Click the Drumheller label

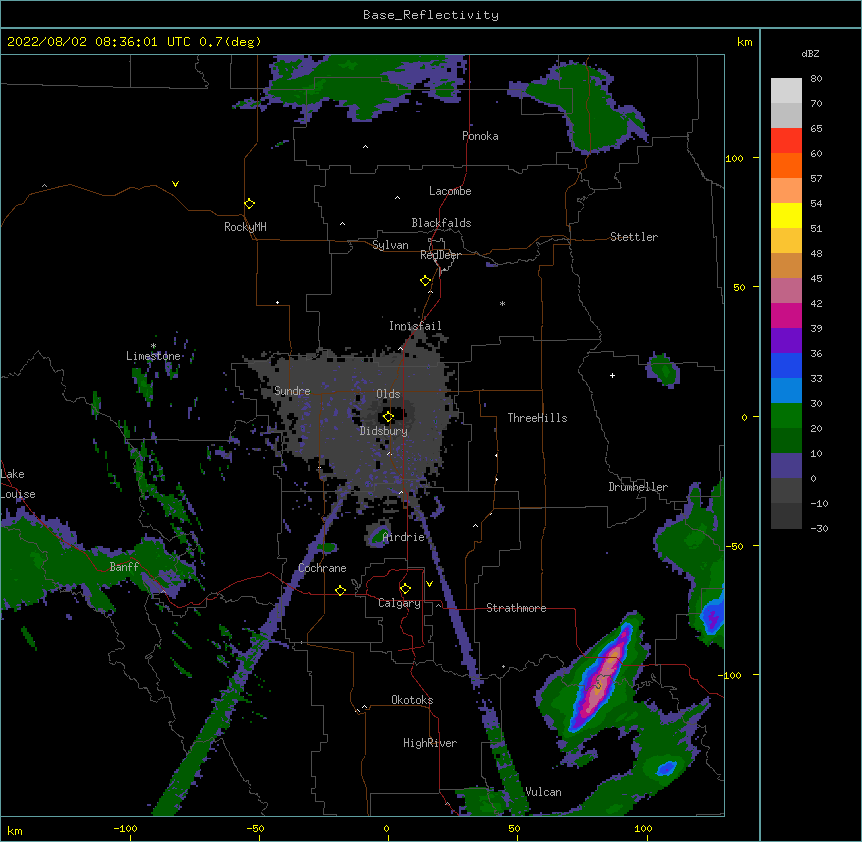coord(638,487)
